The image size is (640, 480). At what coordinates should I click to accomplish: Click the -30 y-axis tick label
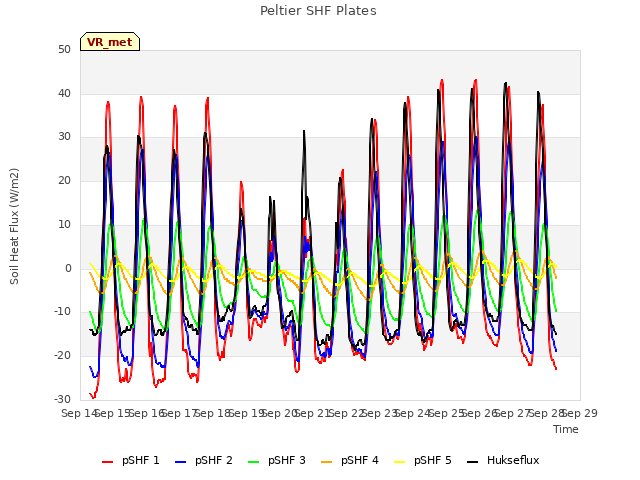click(x=62, y=399)
